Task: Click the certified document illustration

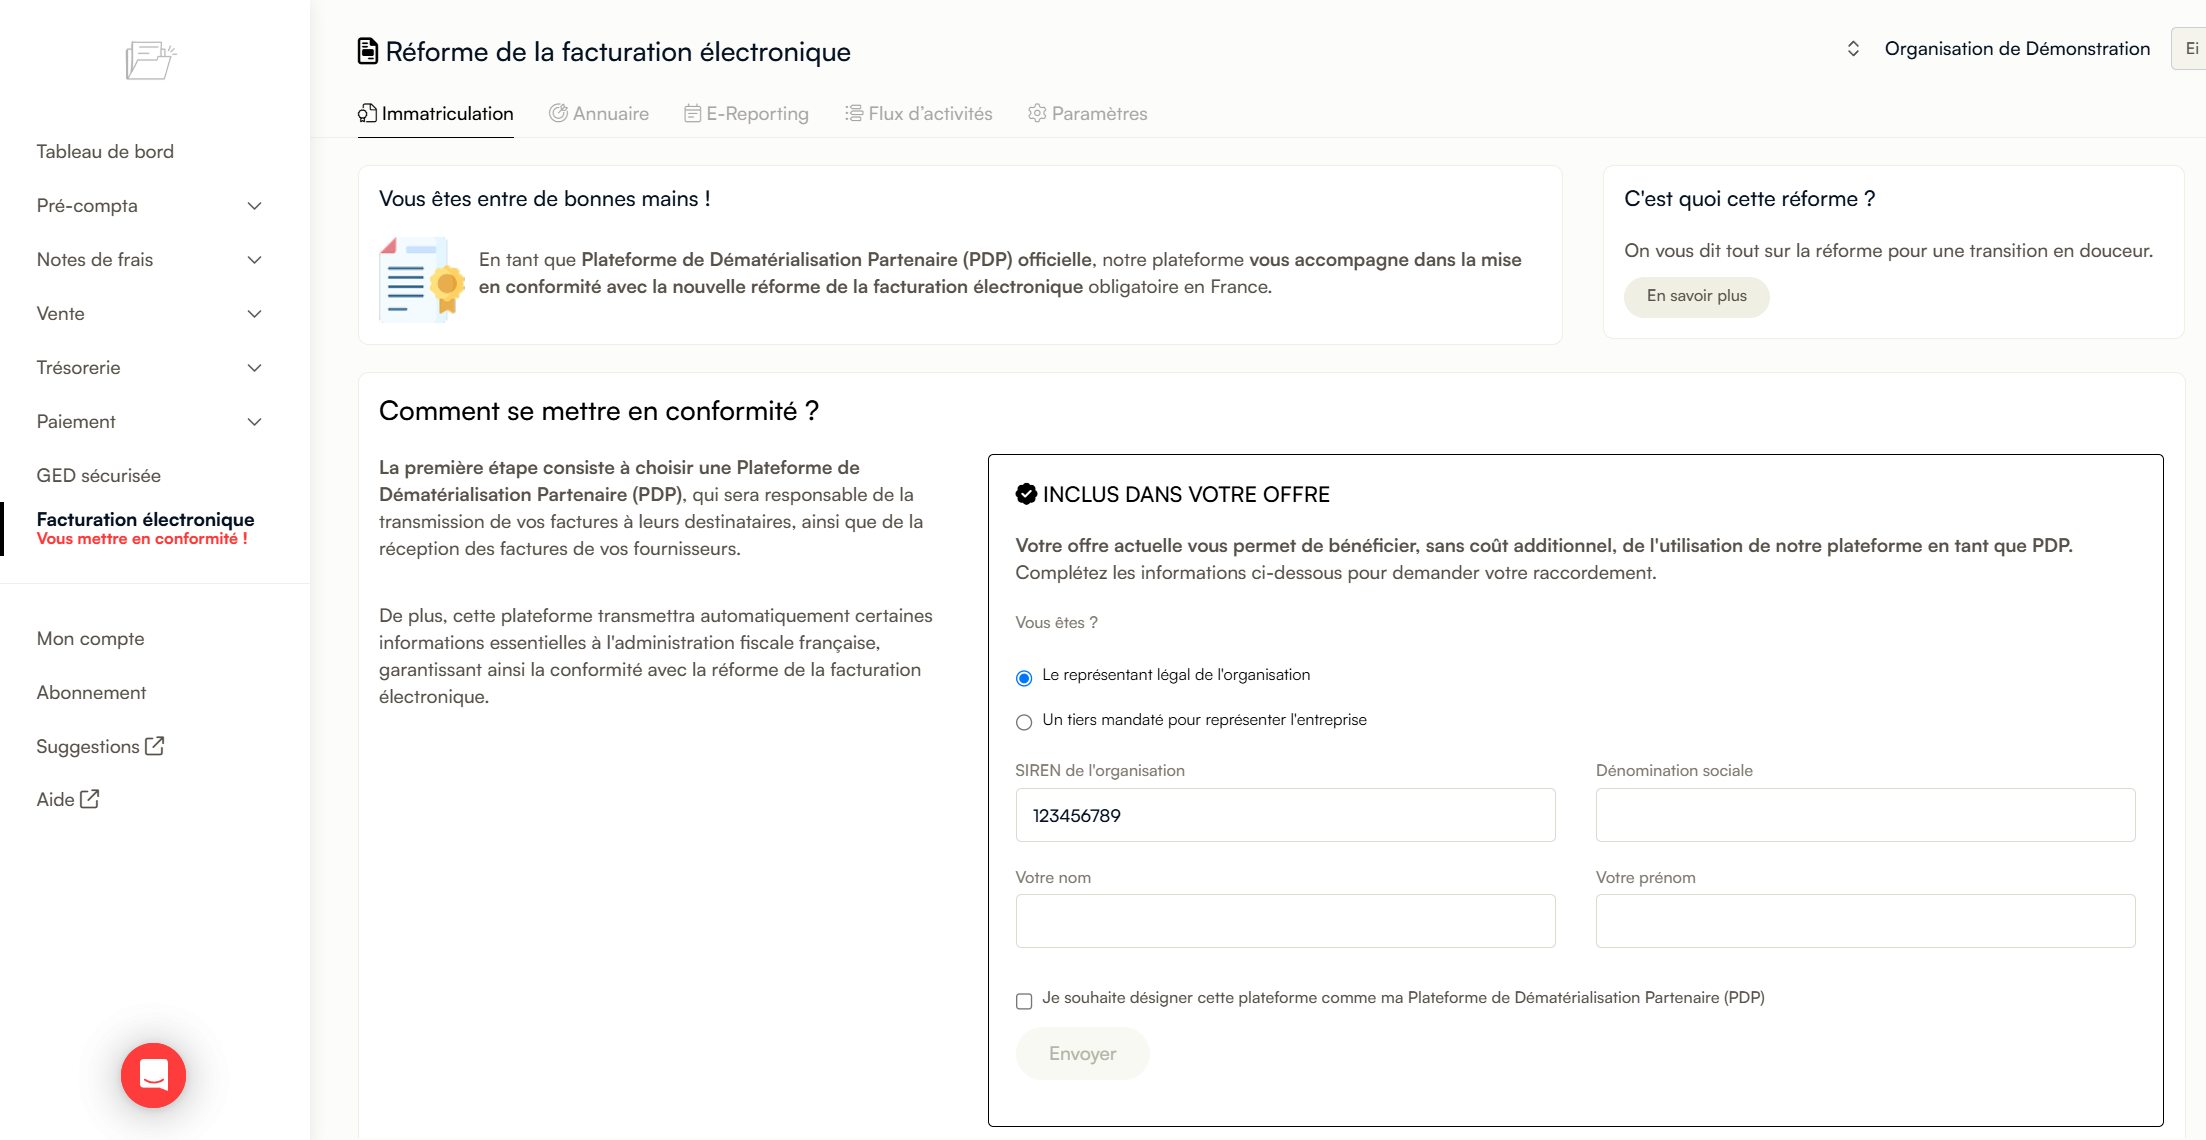Action: (x=421, y=279)
